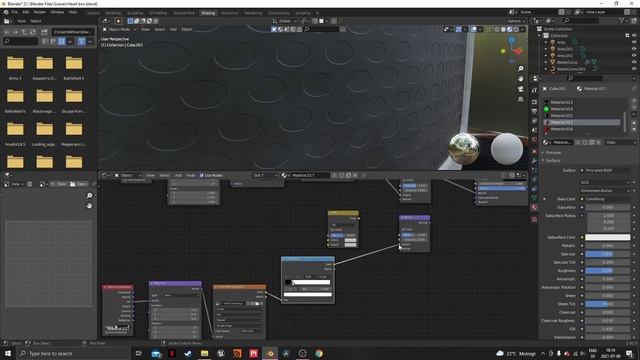
Task: Toggle Use Nodes checkbox in node editor
Action: [x=202, y=175]
